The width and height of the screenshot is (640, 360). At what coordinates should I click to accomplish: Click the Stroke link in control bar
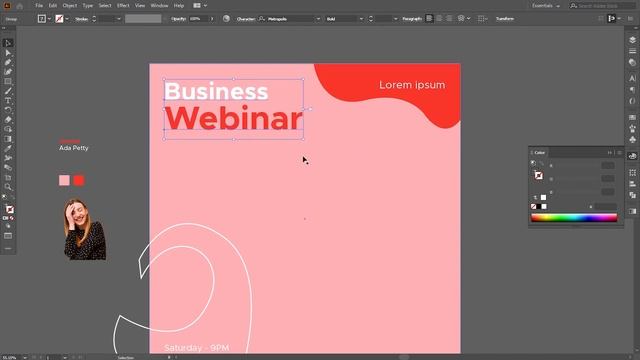click(81, 19)
